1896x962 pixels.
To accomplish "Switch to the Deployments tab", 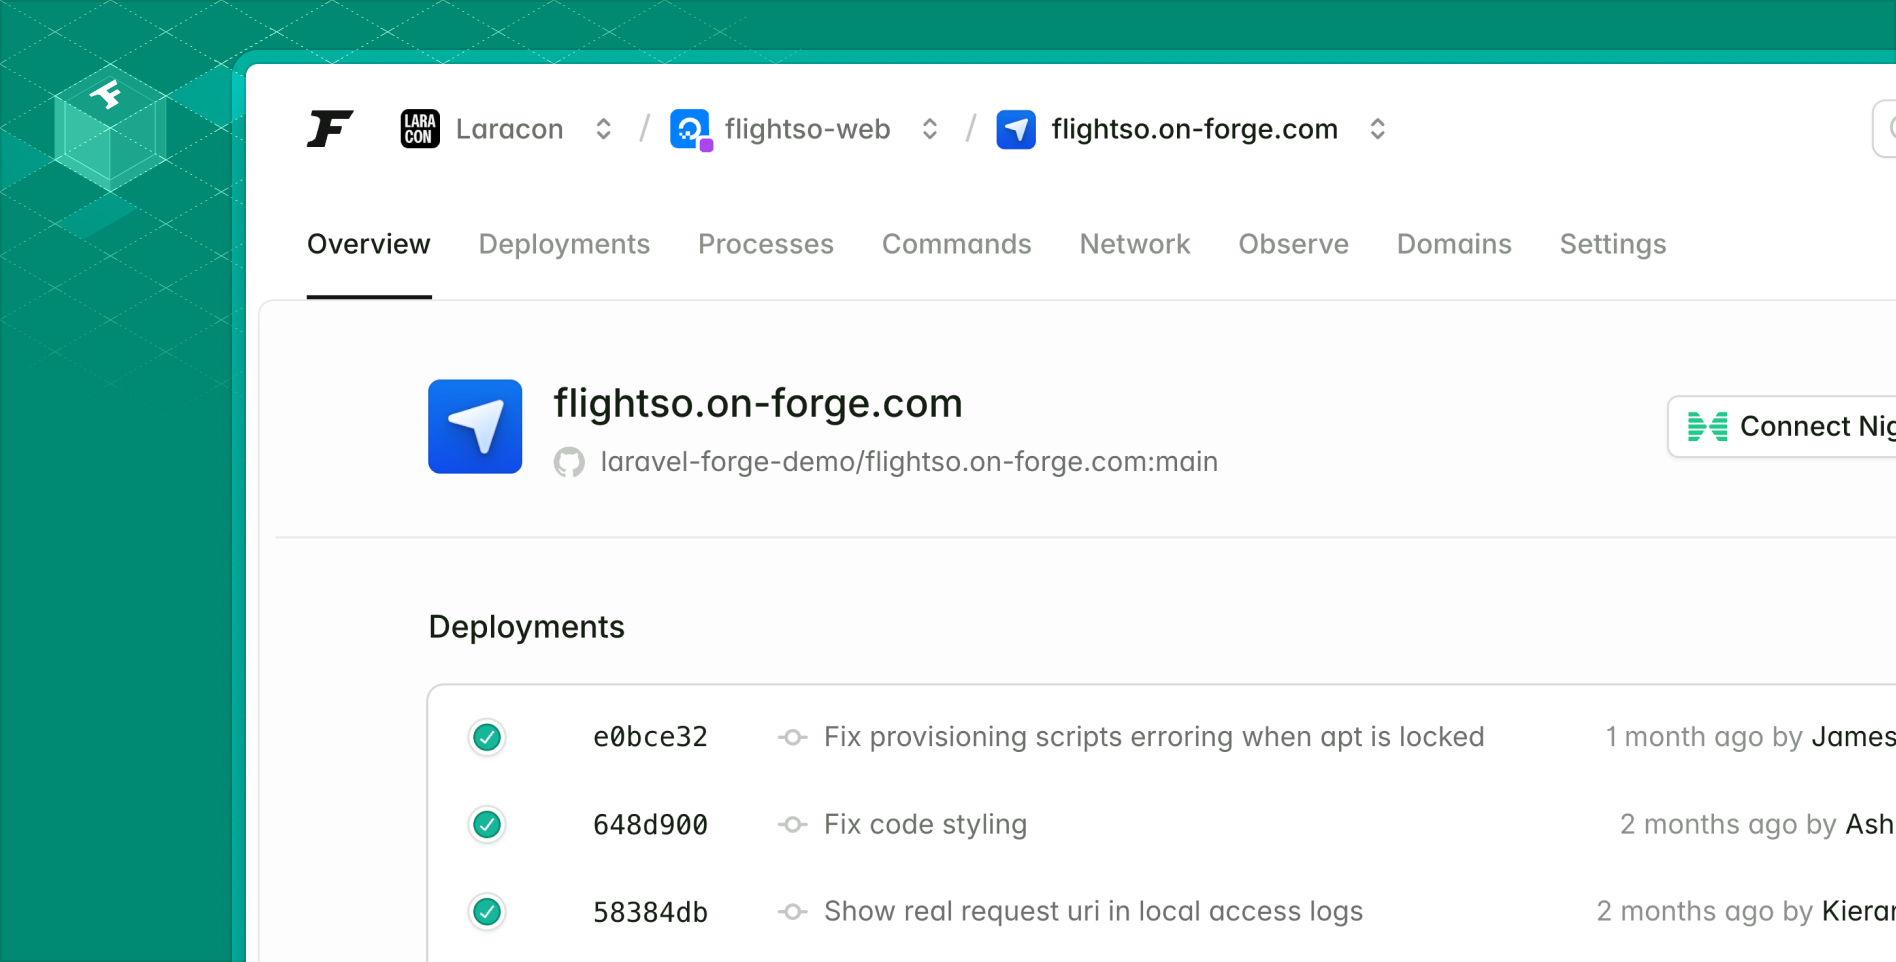I will [564, 244].
